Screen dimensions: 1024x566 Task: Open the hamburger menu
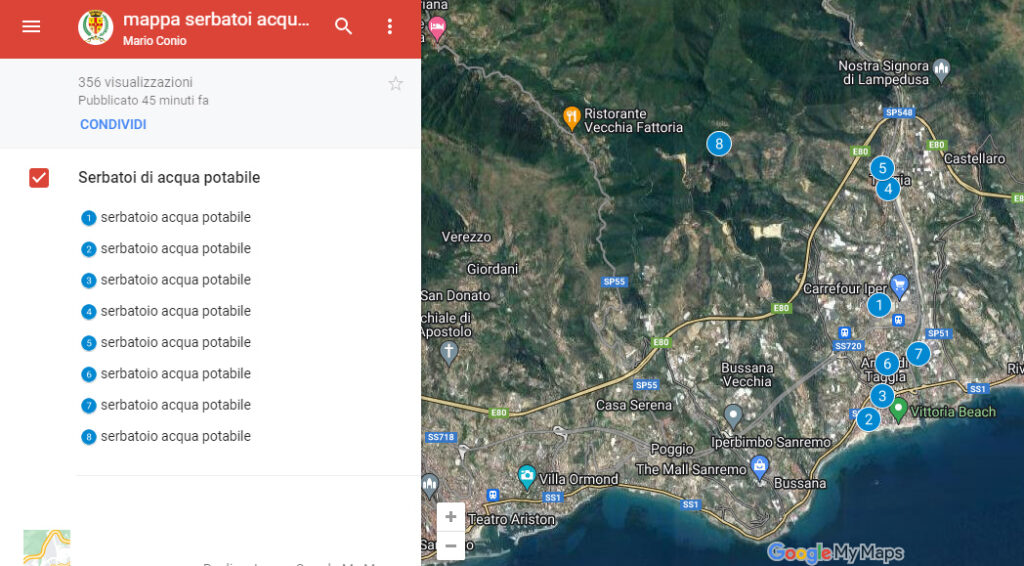[31, 27]
